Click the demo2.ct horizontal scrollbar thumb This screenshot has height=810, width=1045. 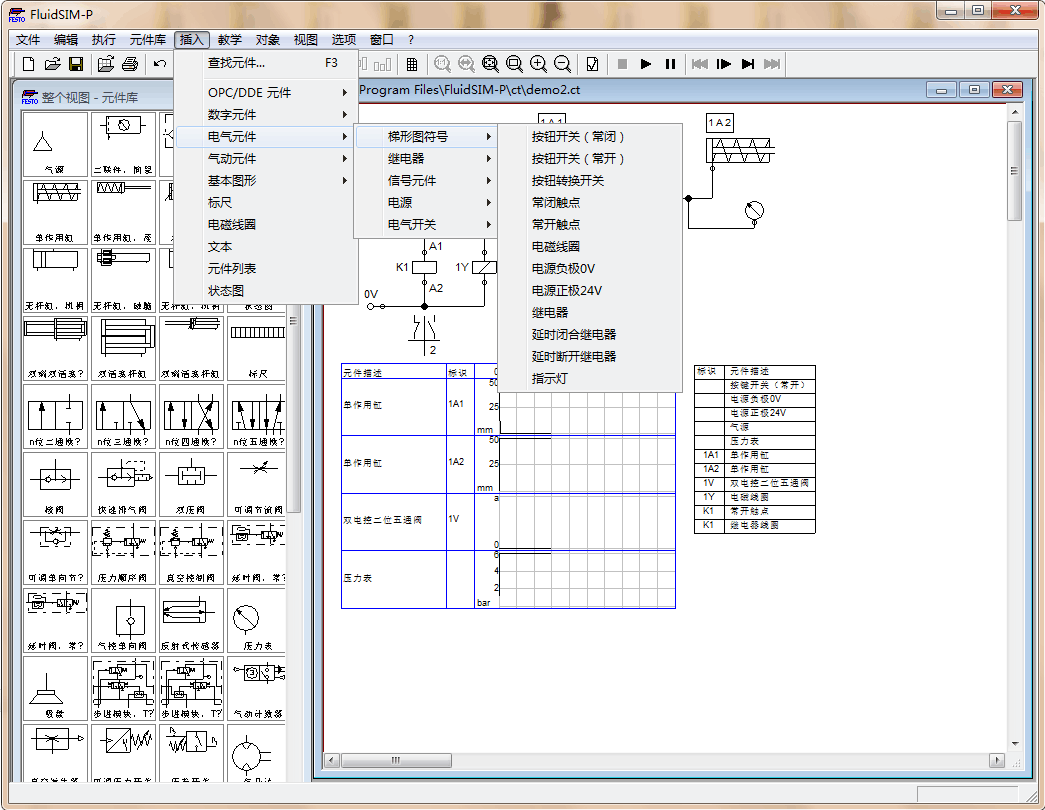click(x=397, y=760)
